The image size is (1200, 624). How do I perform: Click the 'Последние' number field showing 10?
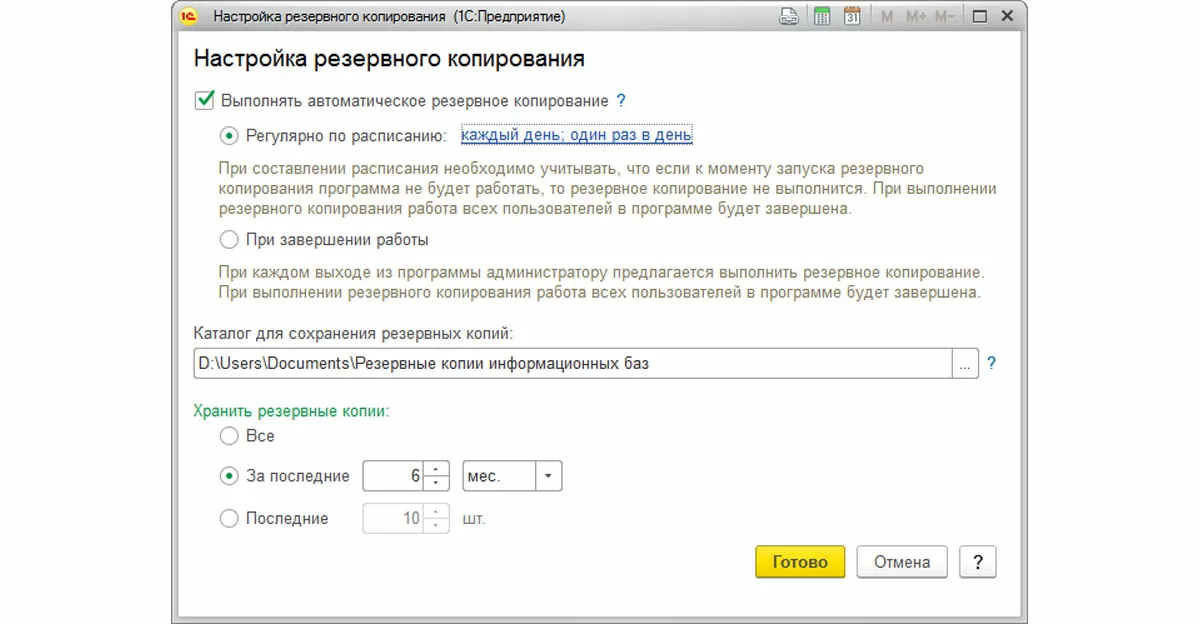coord(394,518)
